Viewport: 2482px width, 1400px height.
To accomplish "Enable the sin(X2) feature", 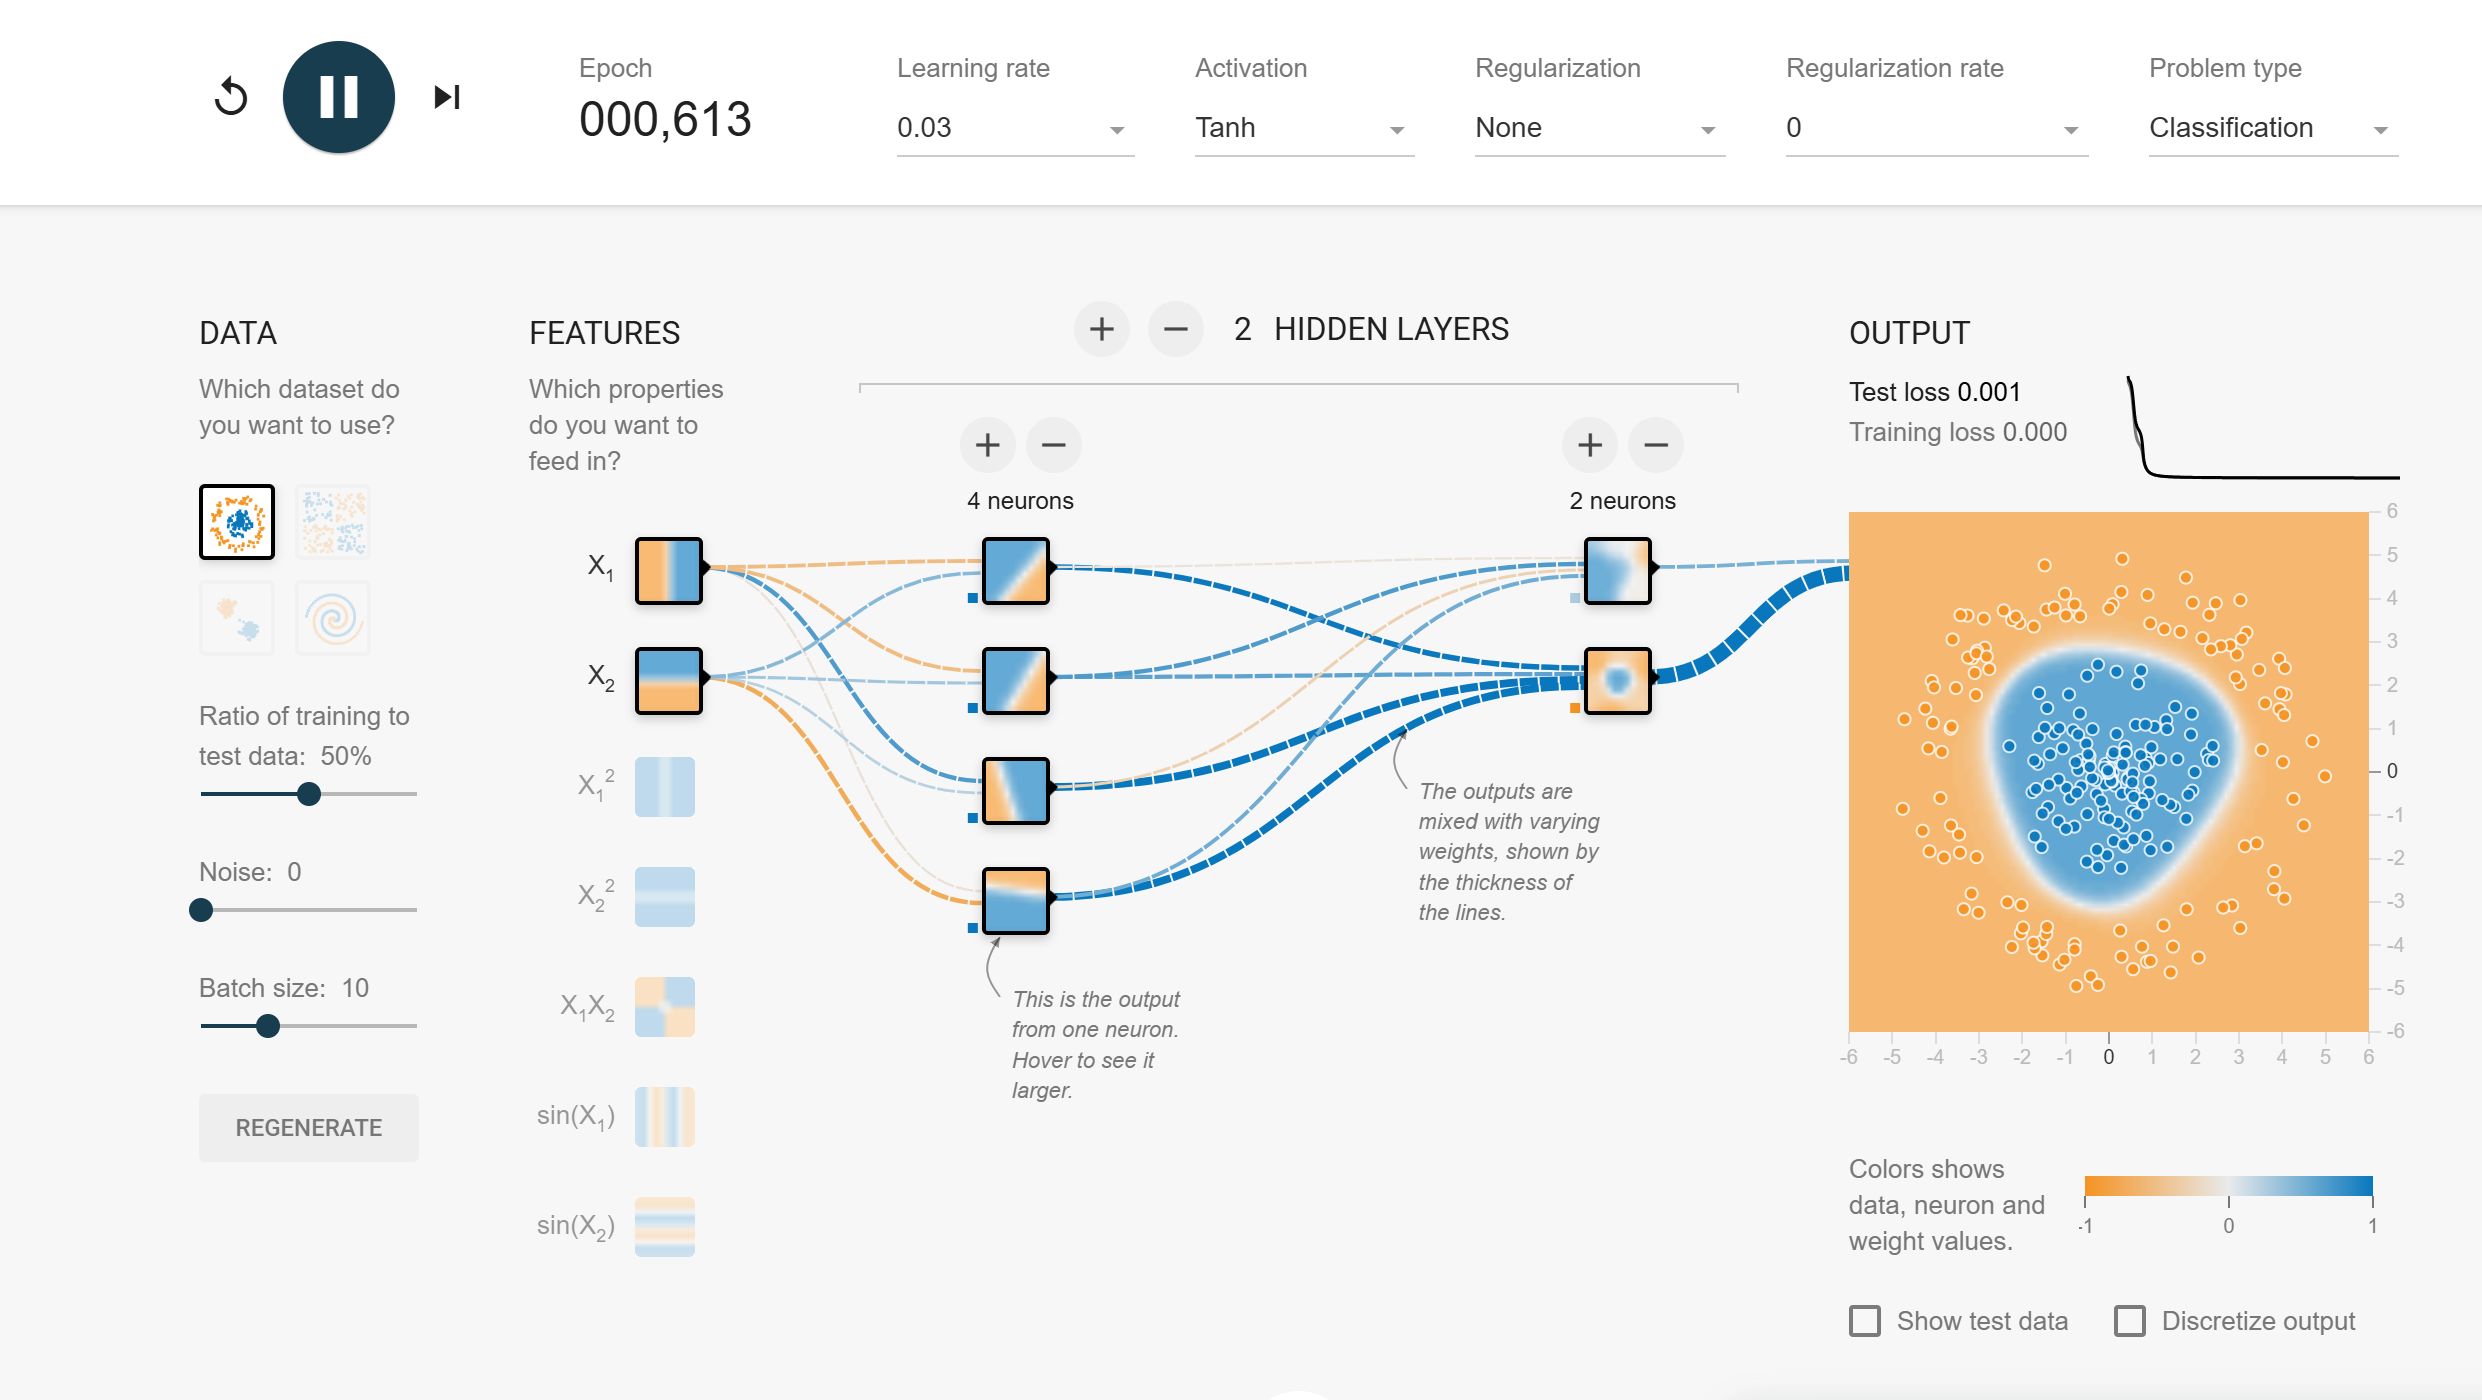I will click(x=665, y=1227).
